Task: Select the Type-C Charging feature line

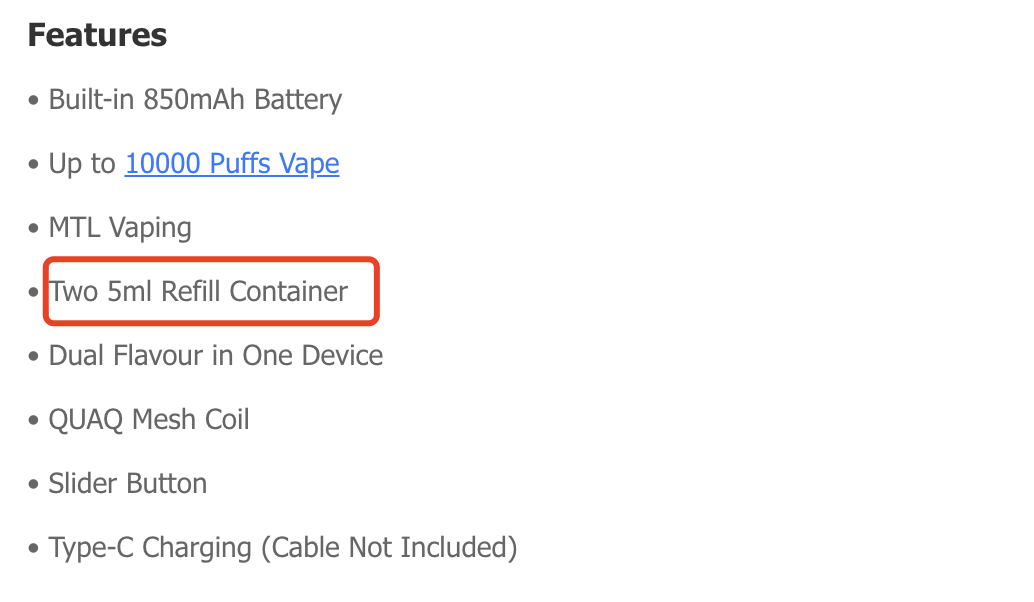Action: click(x=283, y=548)
